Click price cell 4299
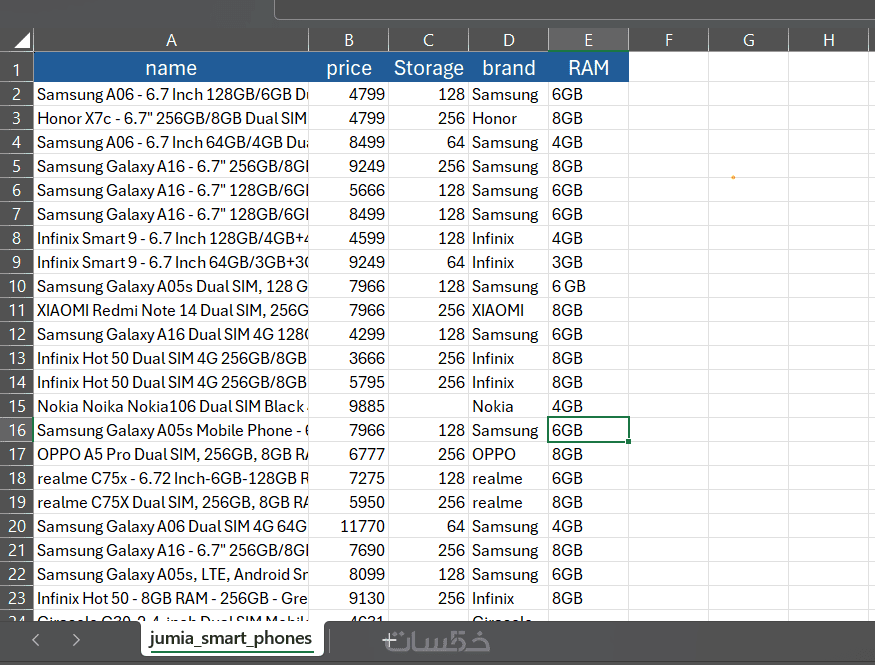The height and width of the screenshot is (665, 875). coord(349,334)
